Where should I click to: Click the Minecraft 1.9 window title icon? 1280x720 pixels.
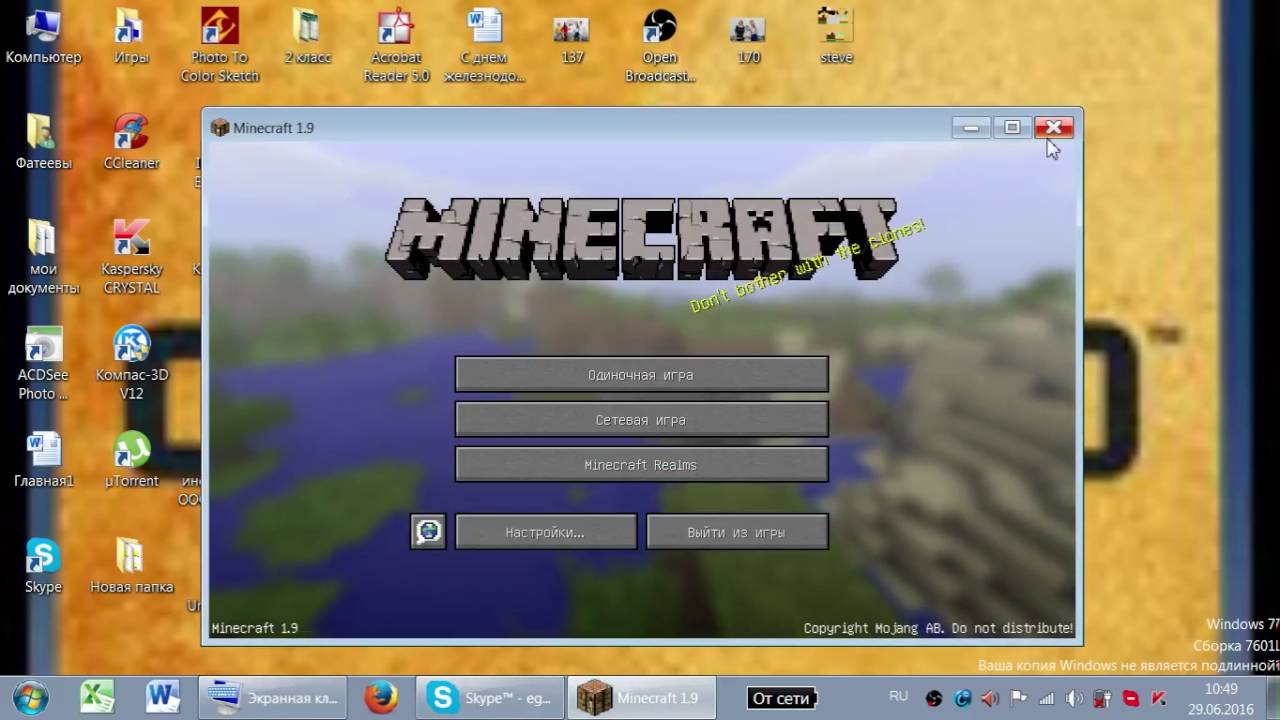(220, 128)
